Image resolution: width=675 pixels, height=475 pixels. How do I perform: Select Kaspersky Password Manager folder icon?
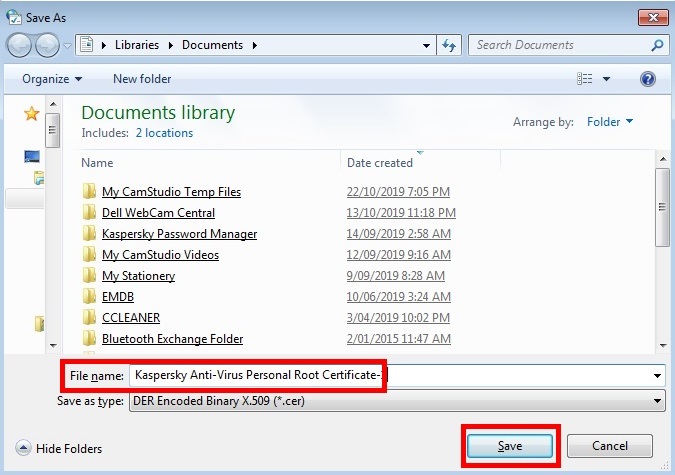(x=89, y=233)
